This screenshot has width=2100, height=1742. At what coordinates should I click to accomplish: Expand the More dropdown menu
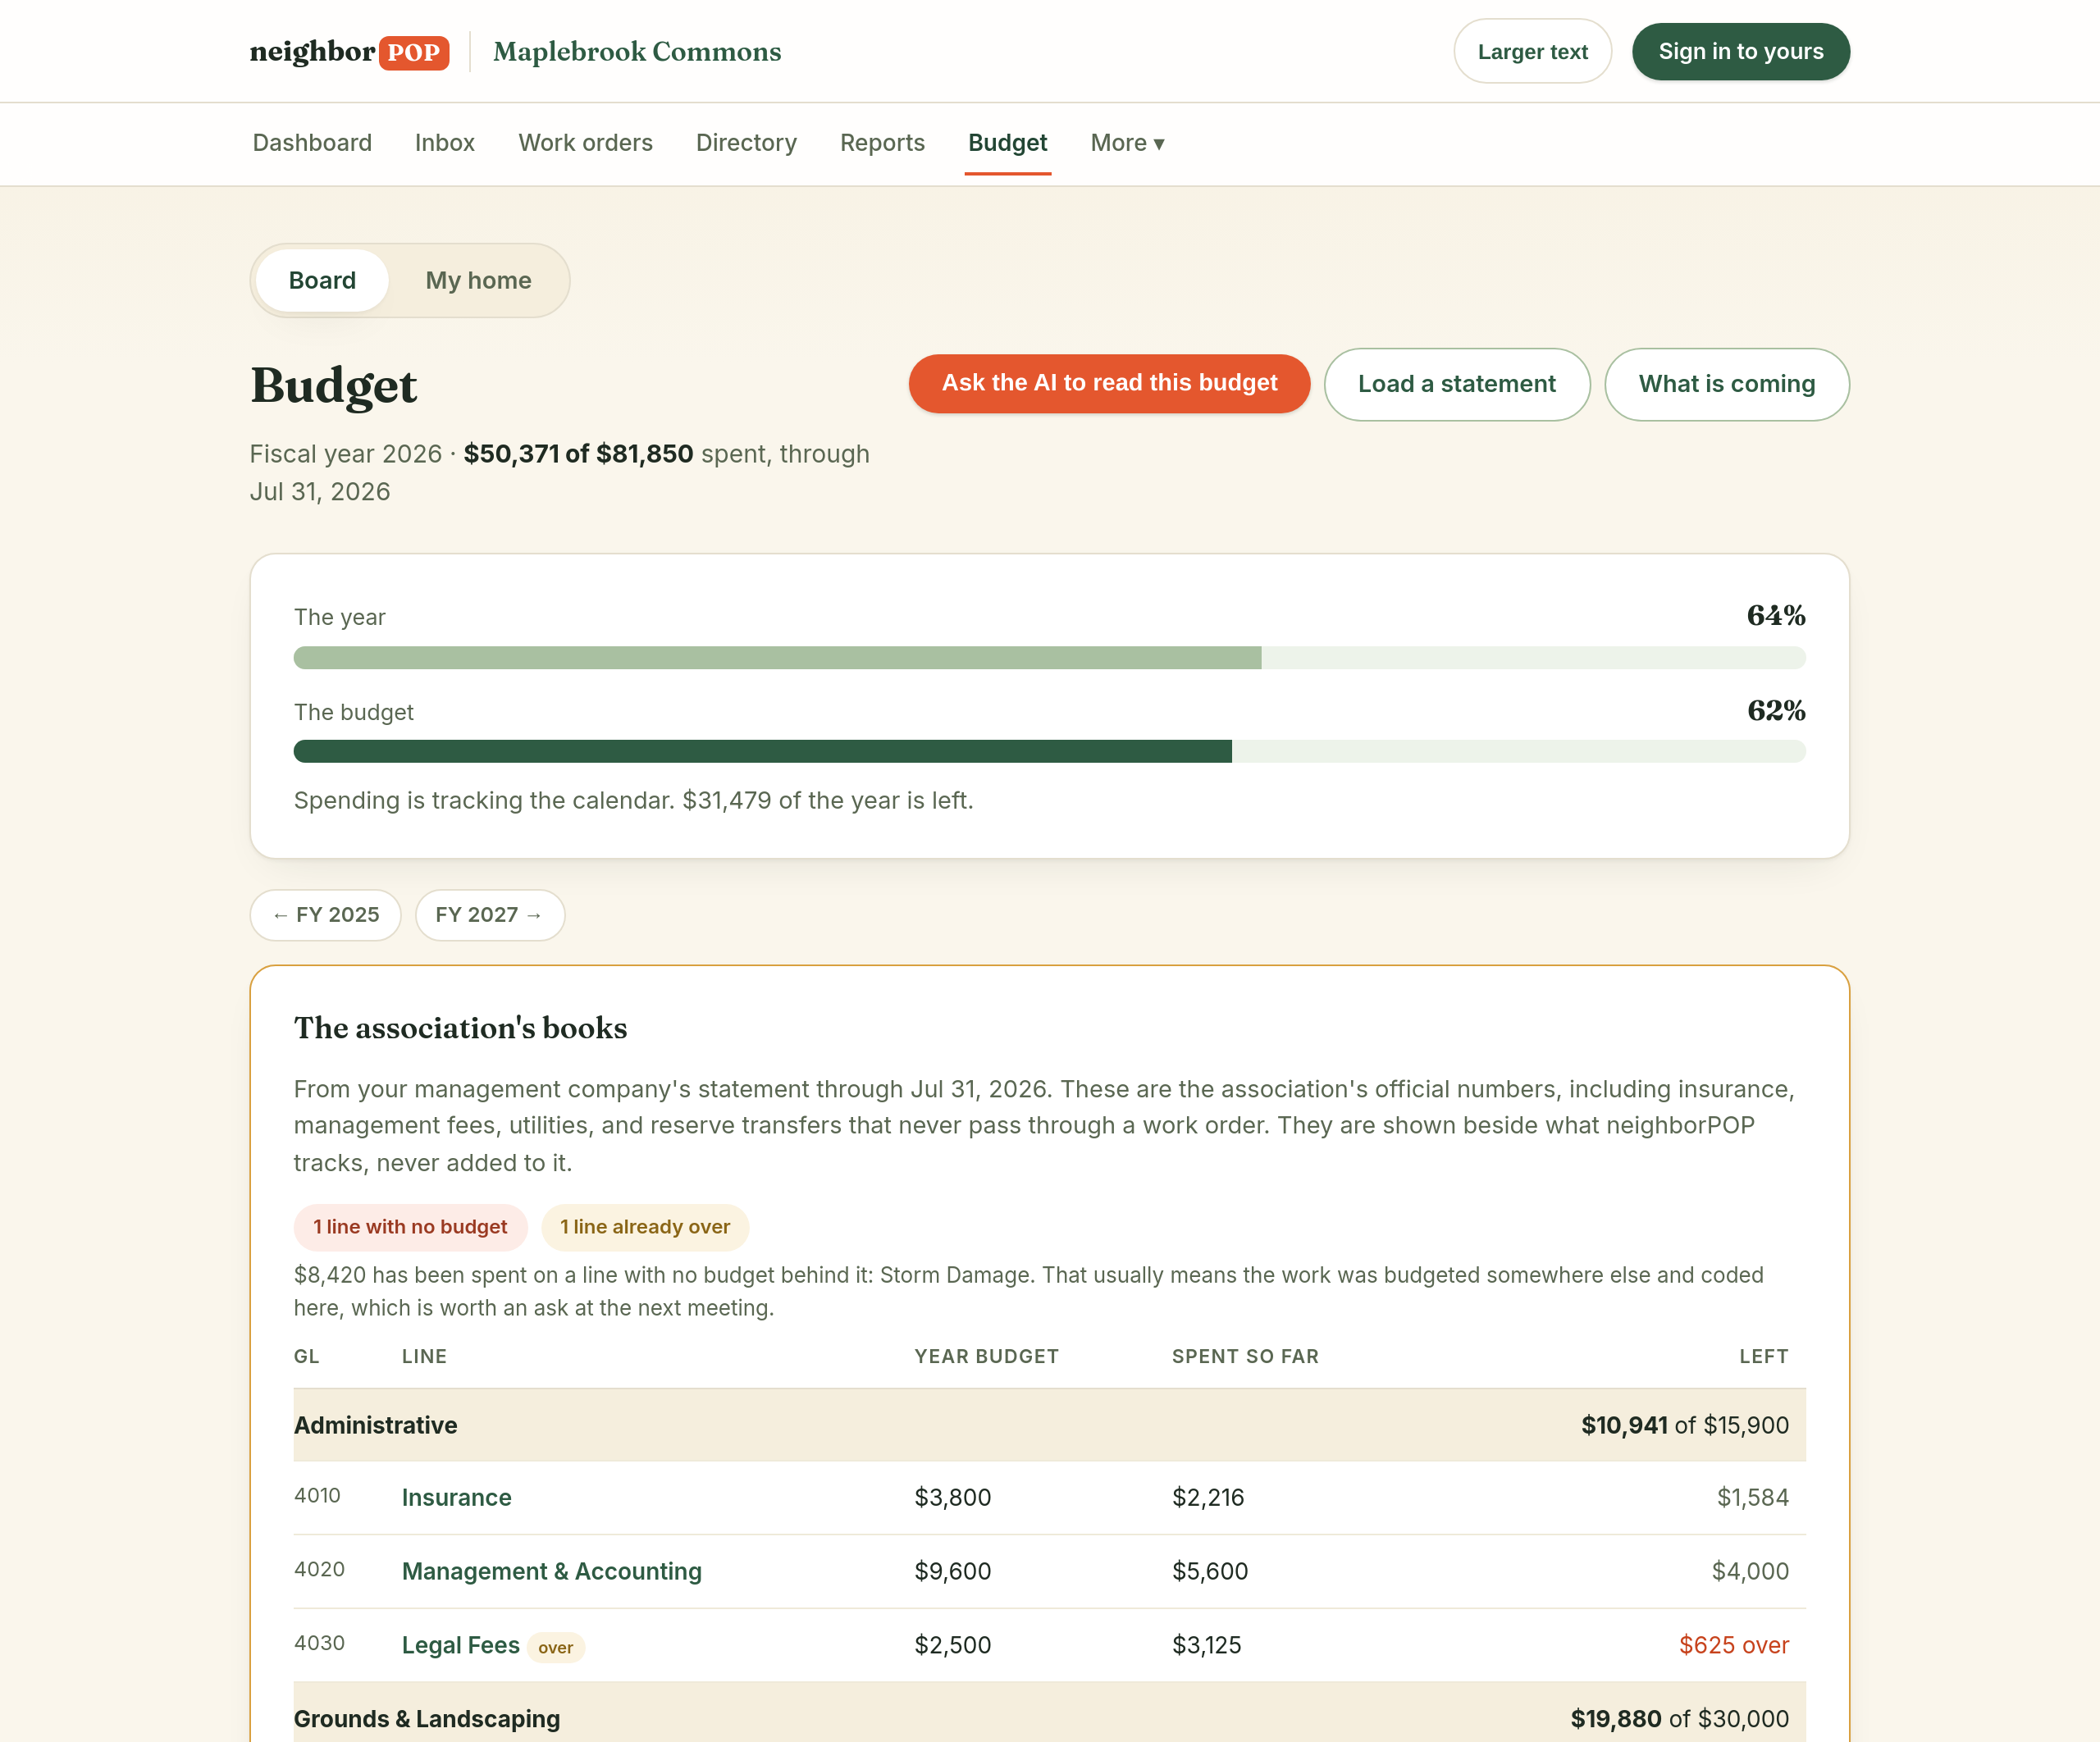(1127, 143)
